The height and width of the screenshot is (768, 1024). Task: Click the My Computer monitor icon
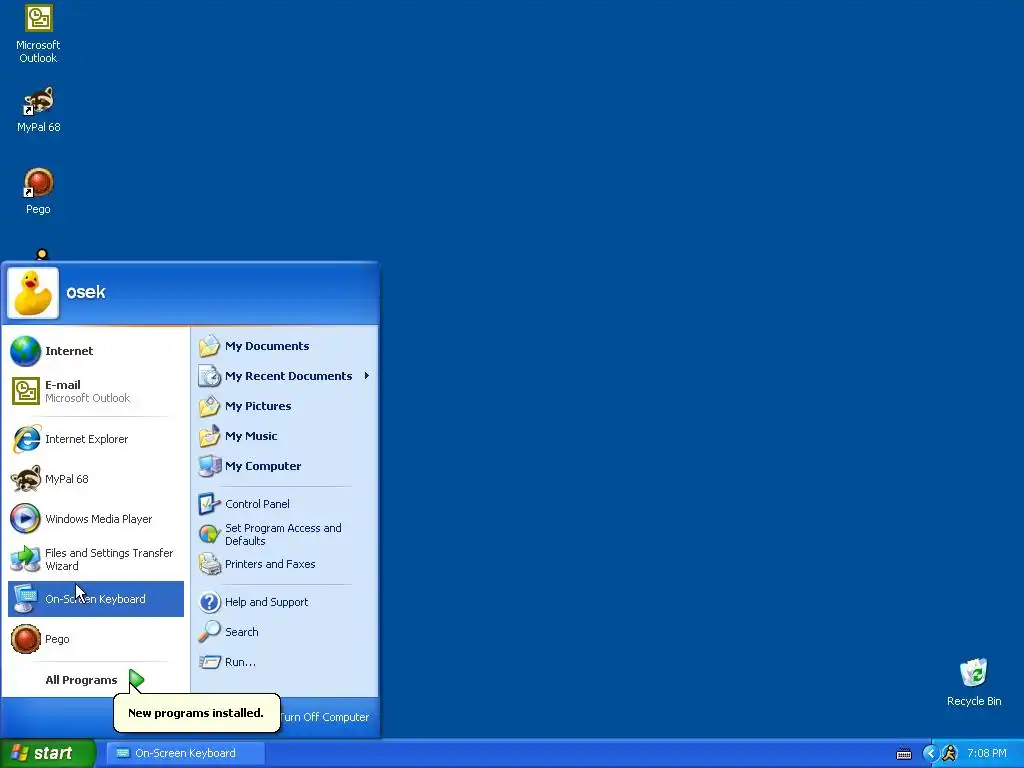[x=210, y=466]
